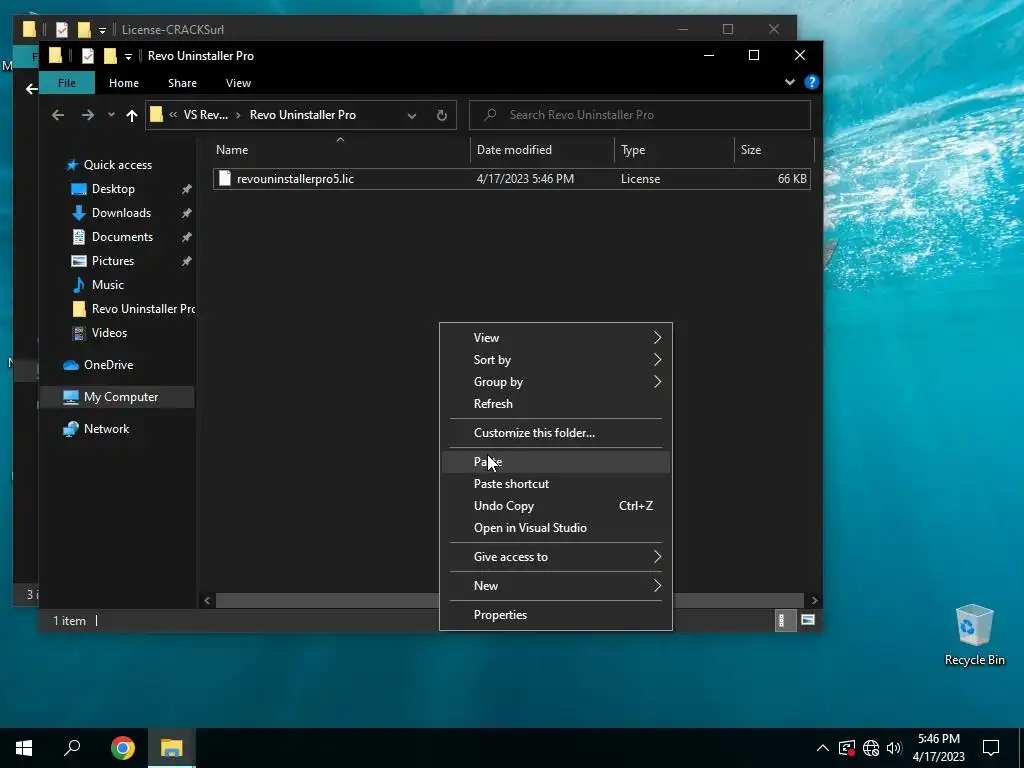Expand the Give access to submenu

click(x=556, y=557)
